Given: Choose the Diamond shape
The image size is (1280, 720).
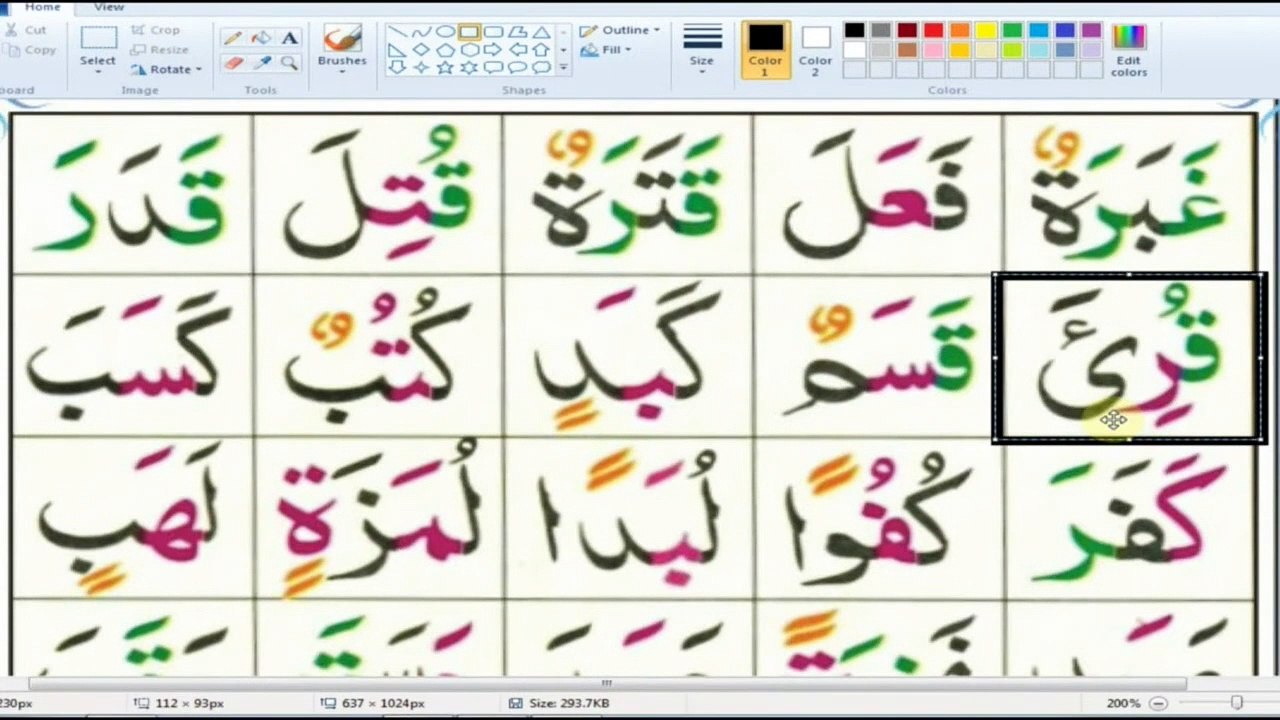Looking at the screenshot, I should 421,49.
